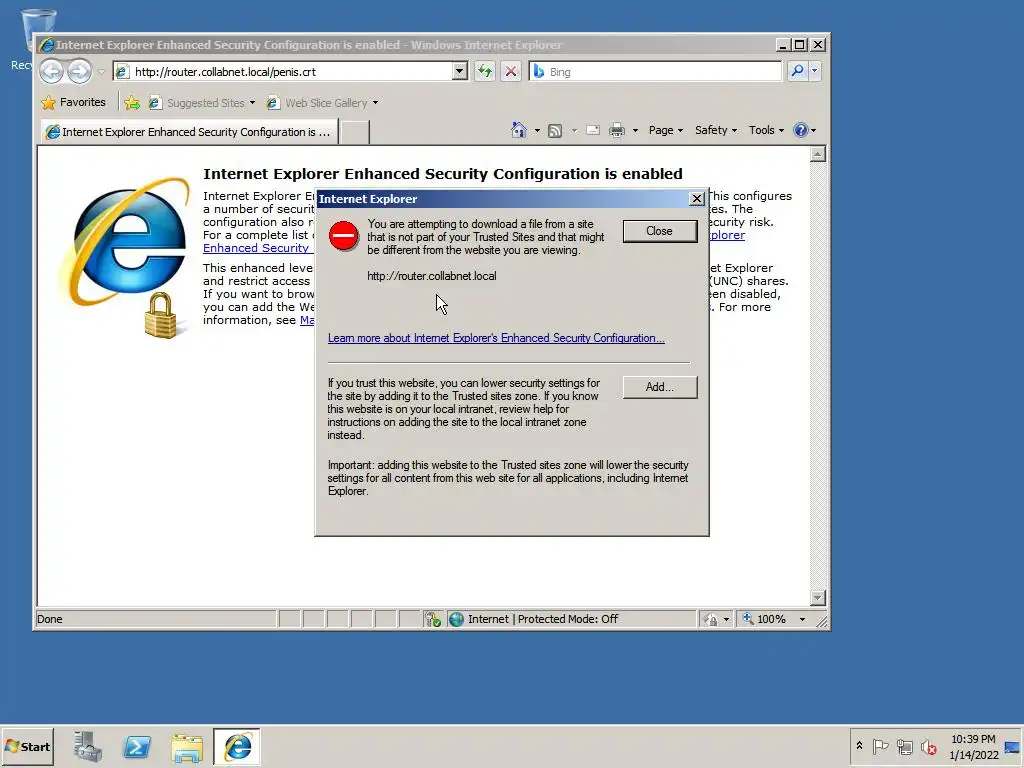
Task: Click the Forward navigation arrow
Action: coord(80,71)
